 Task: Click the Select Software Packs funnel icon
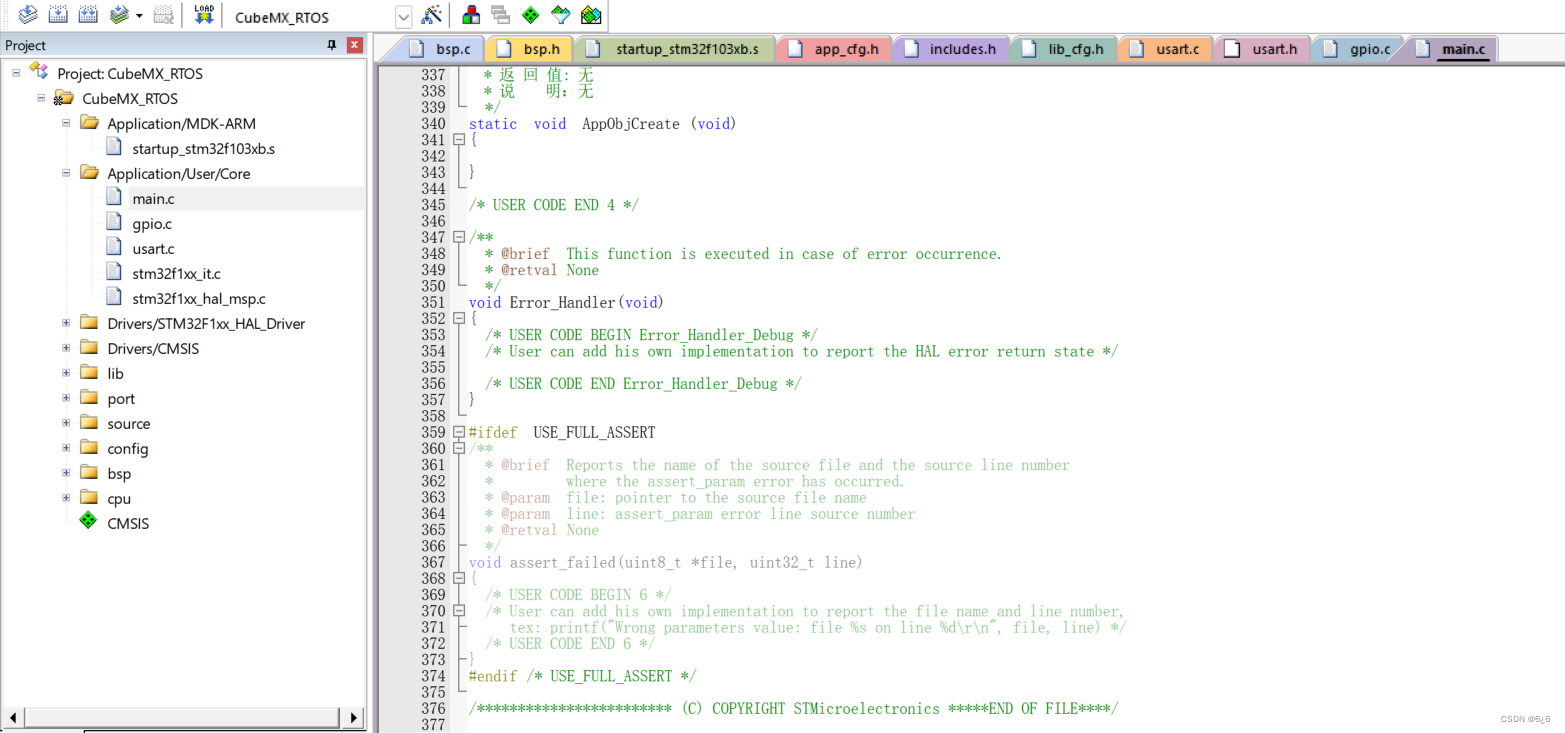click(561, 15)
